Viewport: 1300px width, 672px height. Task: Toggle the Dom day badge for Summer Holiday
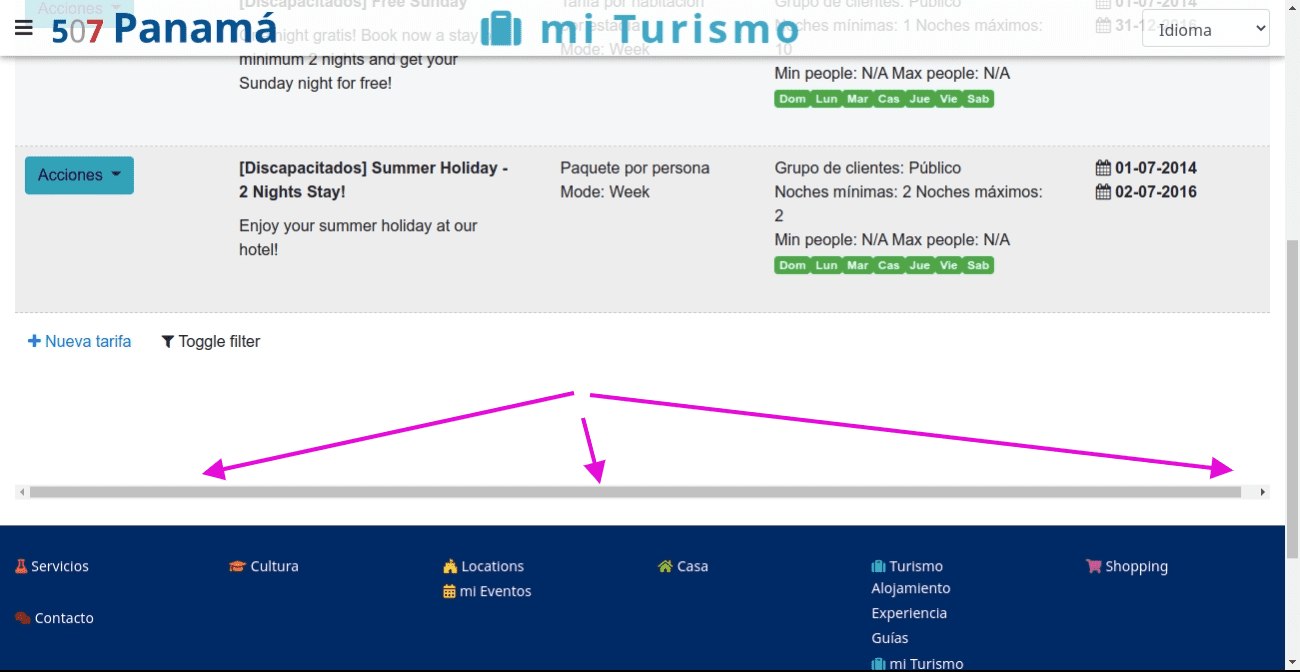pos(792,265)
